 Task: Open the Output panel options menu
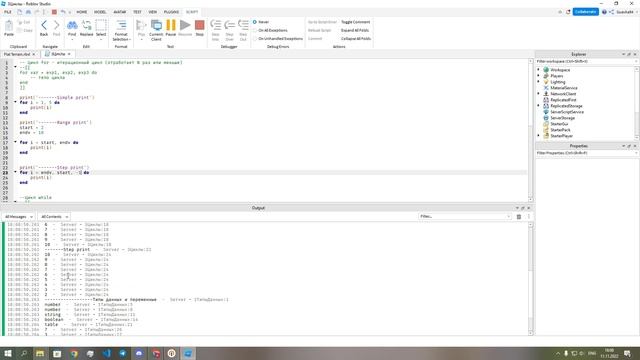click(529, 217)
